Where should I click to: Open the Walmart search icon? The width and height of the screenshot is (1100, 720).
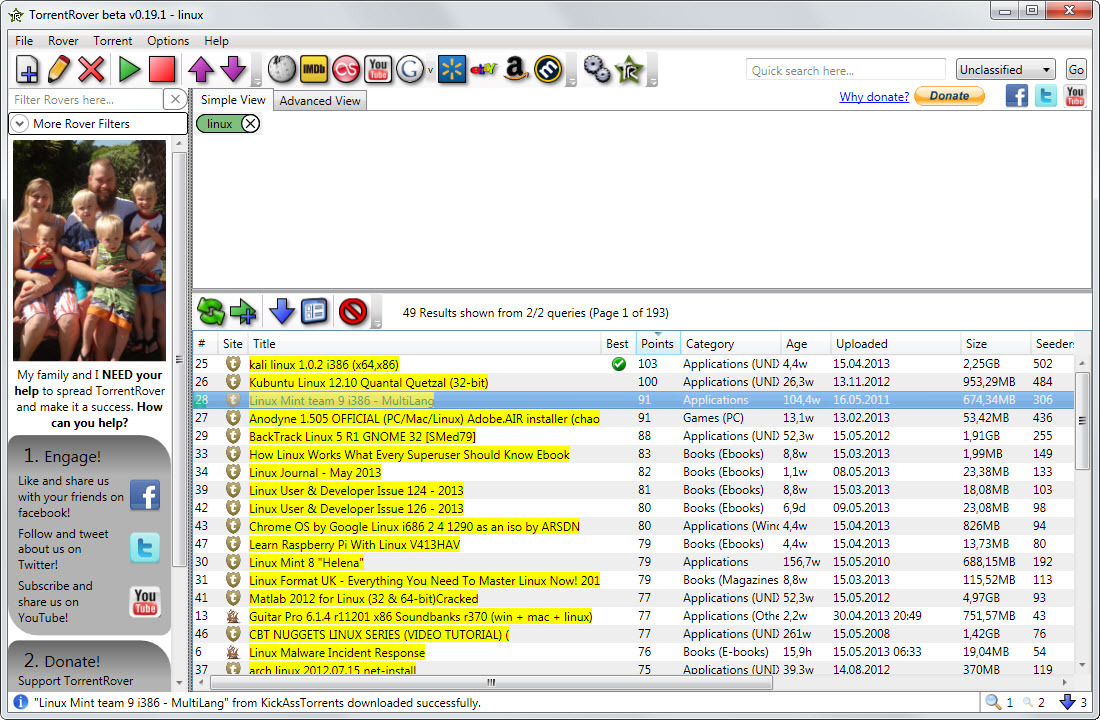click(x=452, y=69)
